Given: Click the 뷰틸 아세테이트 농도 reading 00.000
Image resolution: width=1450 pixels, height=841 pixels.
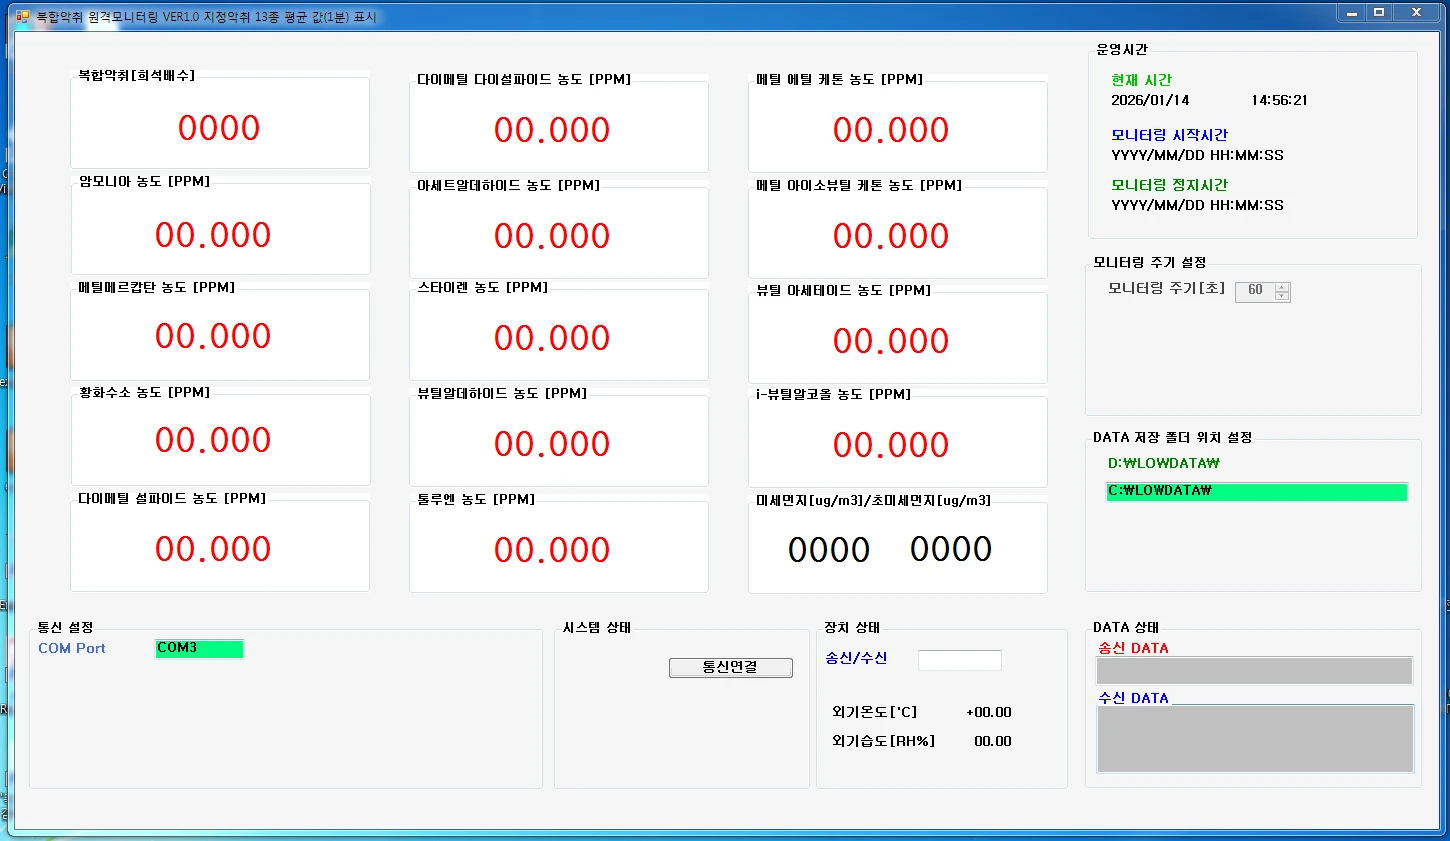Looking at the screenshot, I should point(891,341).
